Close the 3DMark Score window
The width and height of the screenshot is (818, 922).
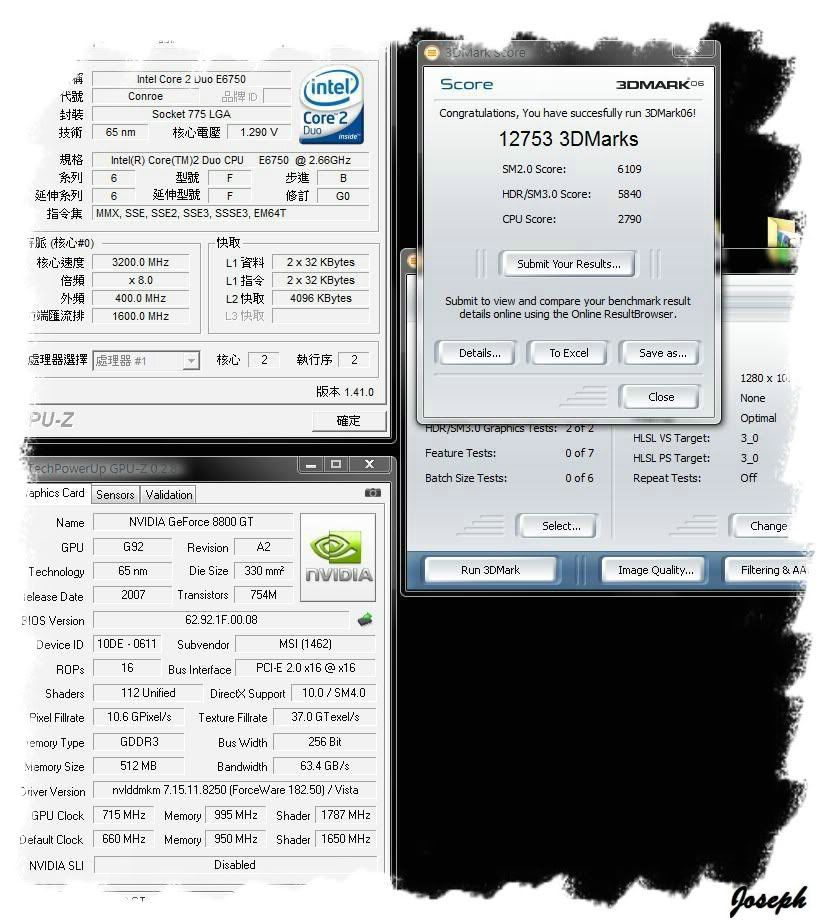click(x=660, y=397)
